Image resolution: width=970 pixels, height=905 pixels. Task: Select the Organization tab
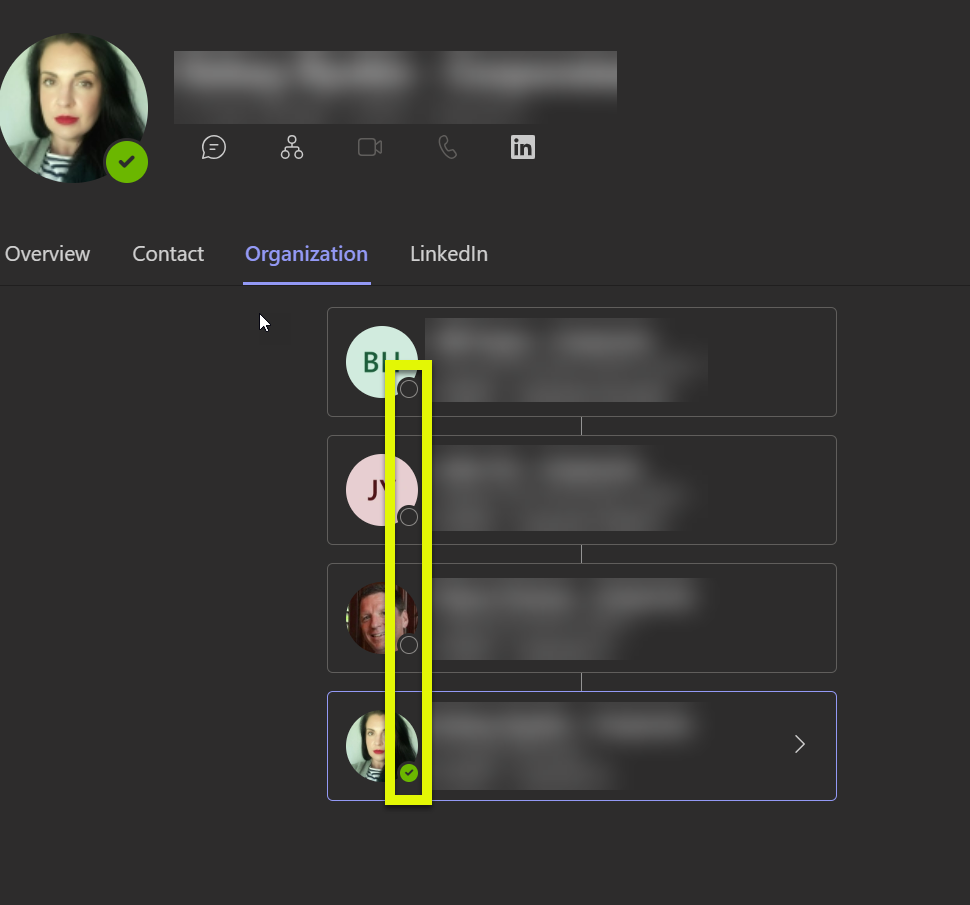[306, 253]
